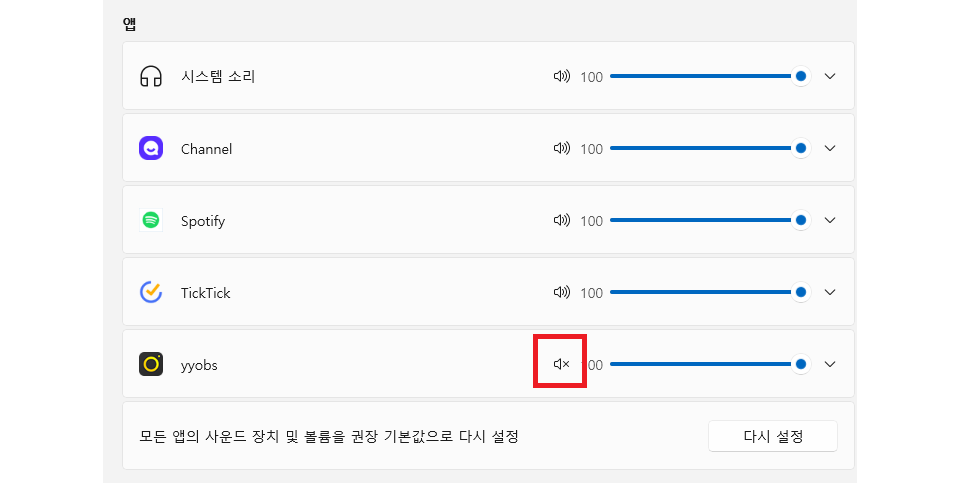Click the TickTick app icon

[x=151, y=292]
